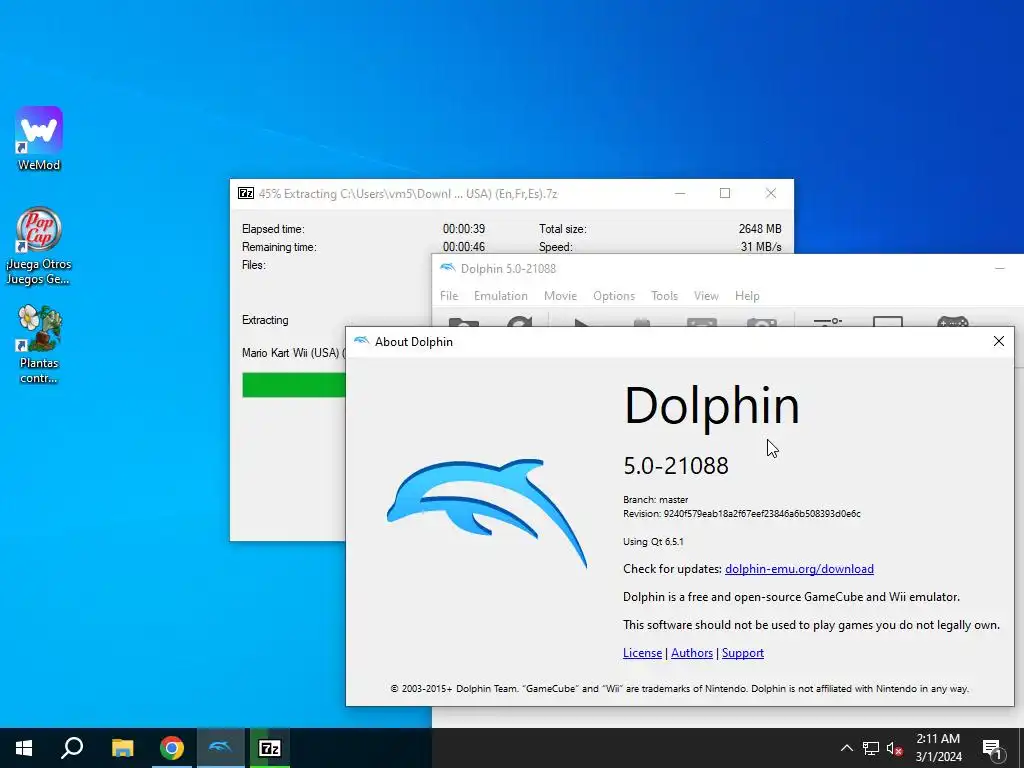Open the Emulation menu in Dolphin
Image resolution: width=1024 pixels, height=768 pixels.
[501, 296]
